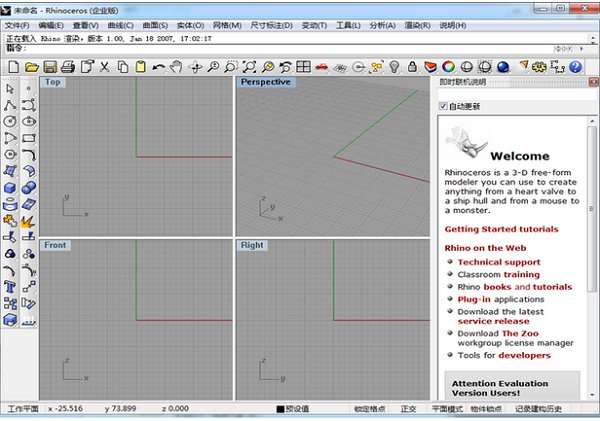This screenshot has height=421, width=600.
Task: Click the Print icon
Action: point(68,67)
